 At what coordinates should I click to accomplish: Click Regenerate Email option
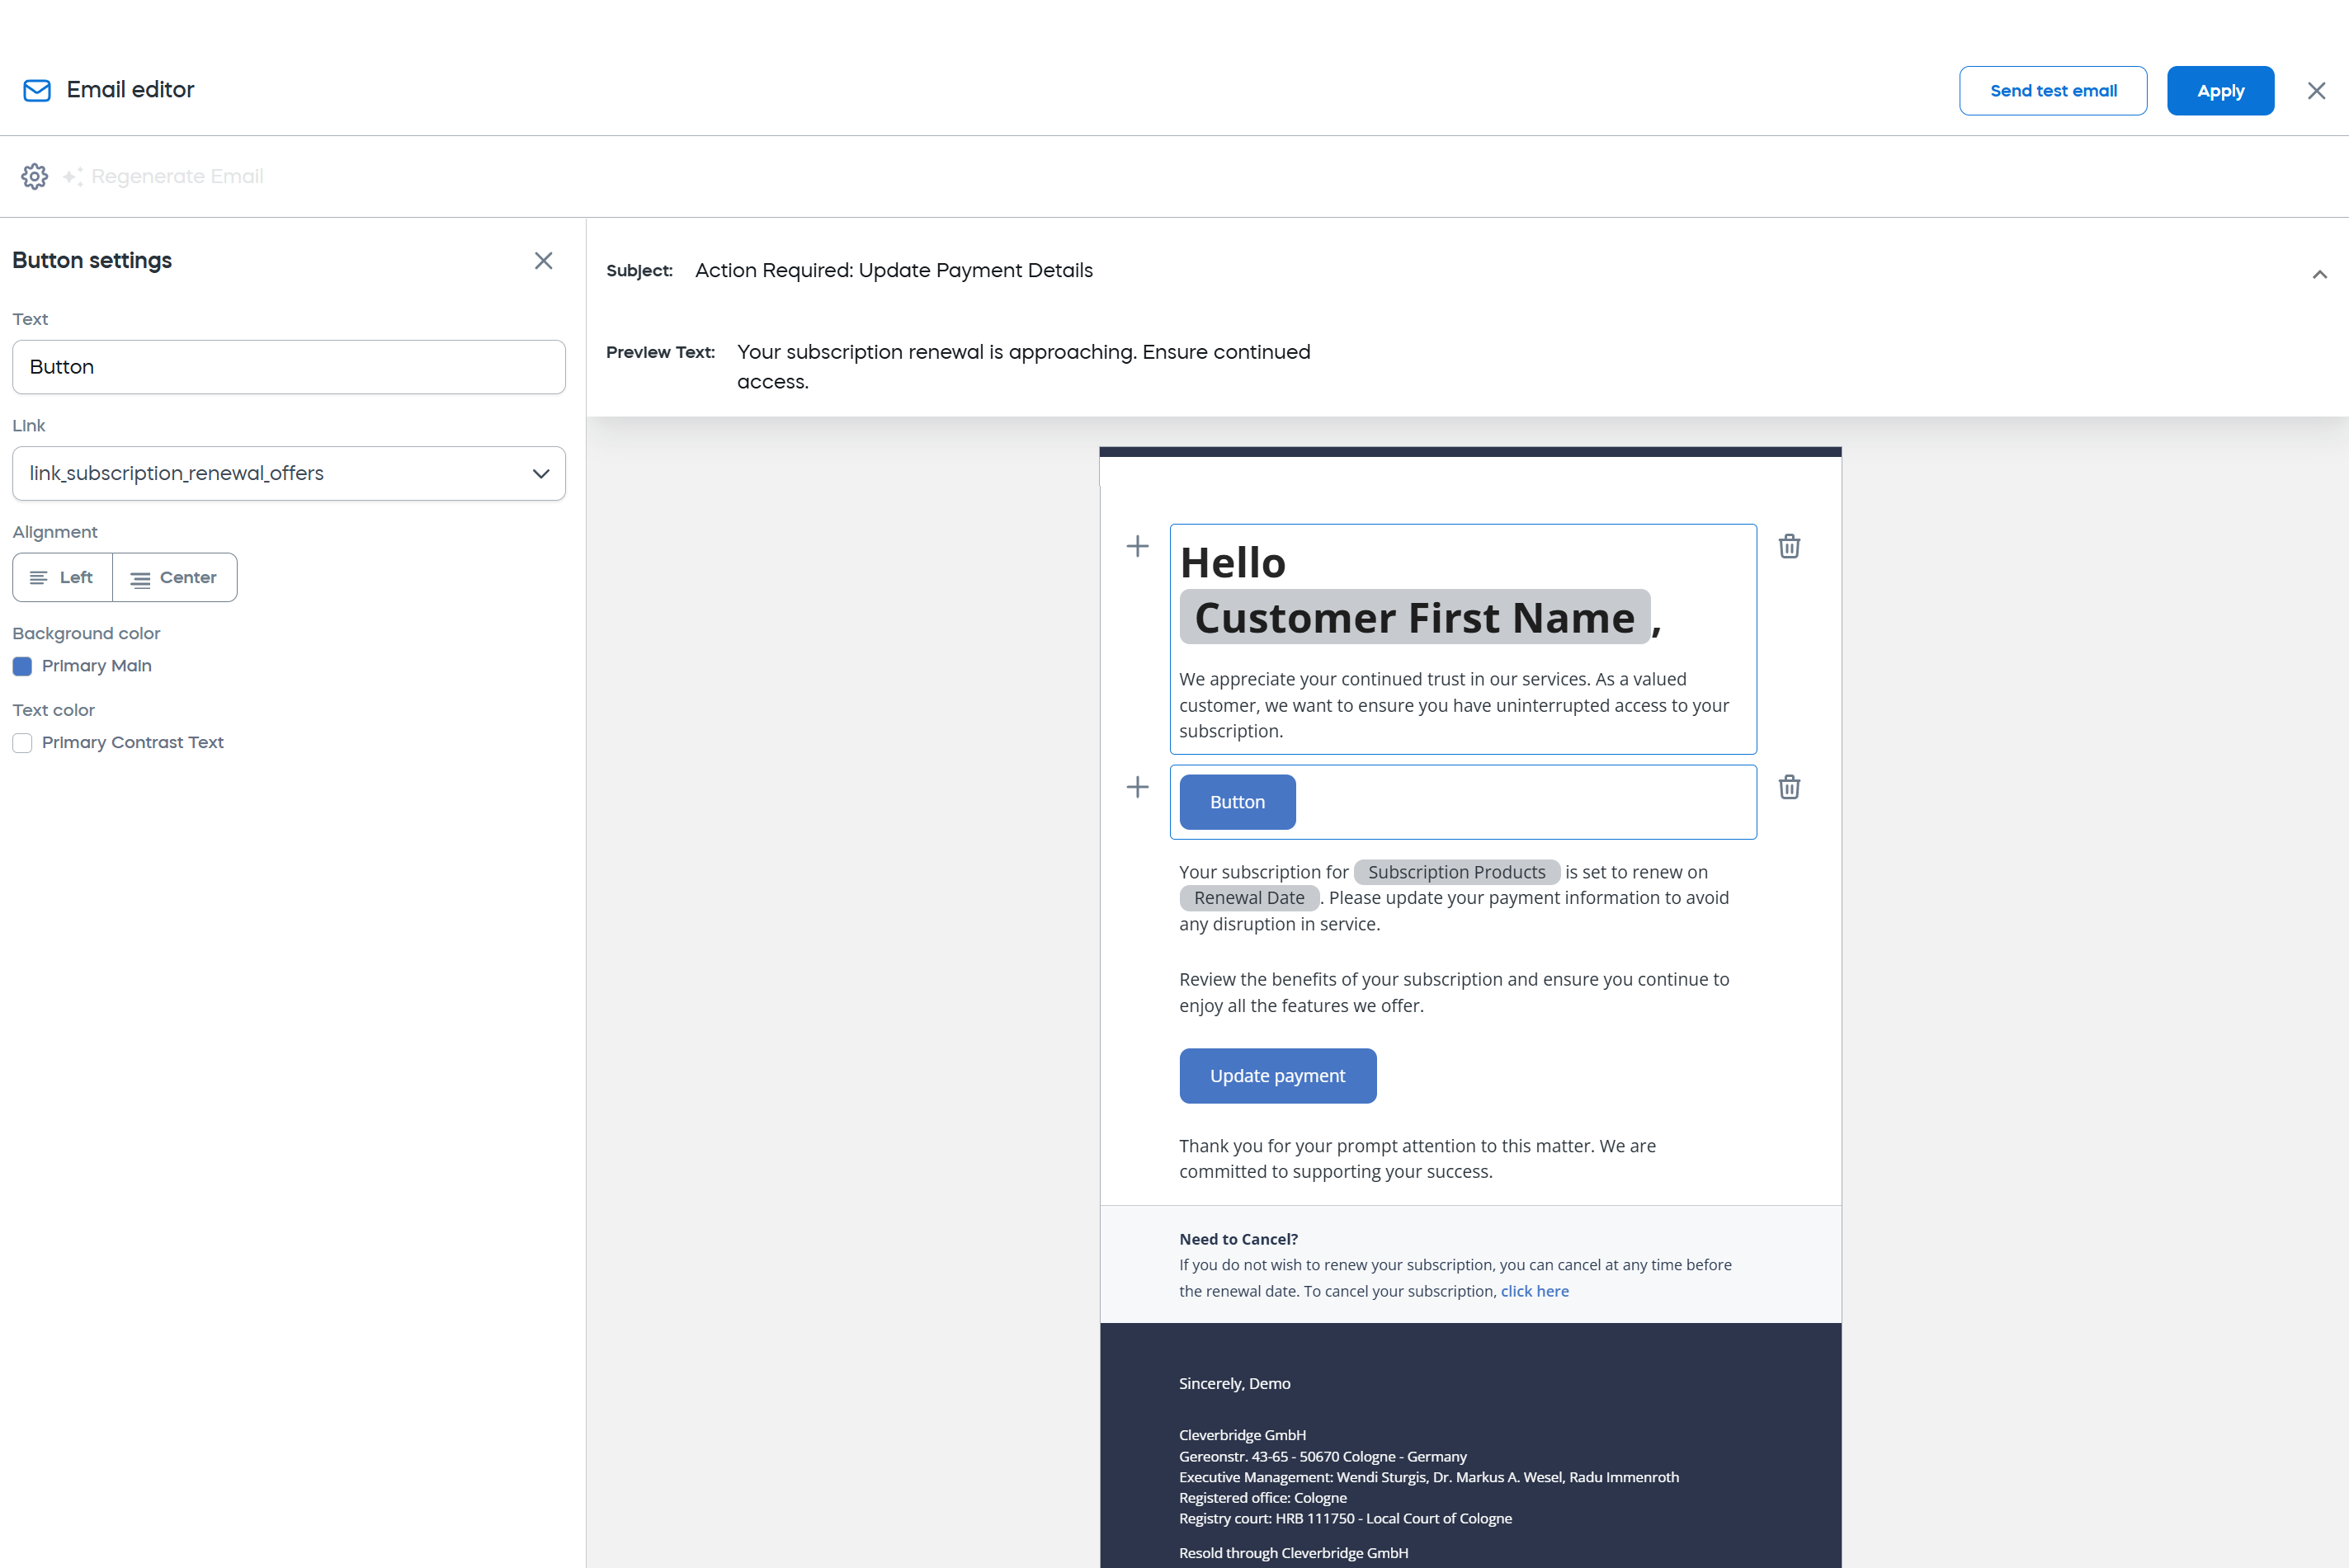[x=164, y=177]
